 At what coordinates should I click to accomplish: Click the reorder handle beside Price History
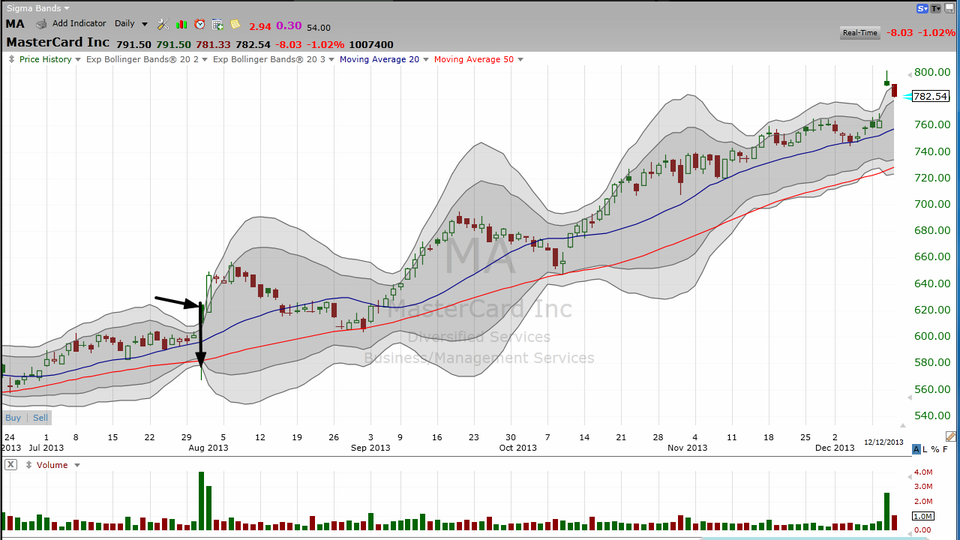(x=12, y=59)
